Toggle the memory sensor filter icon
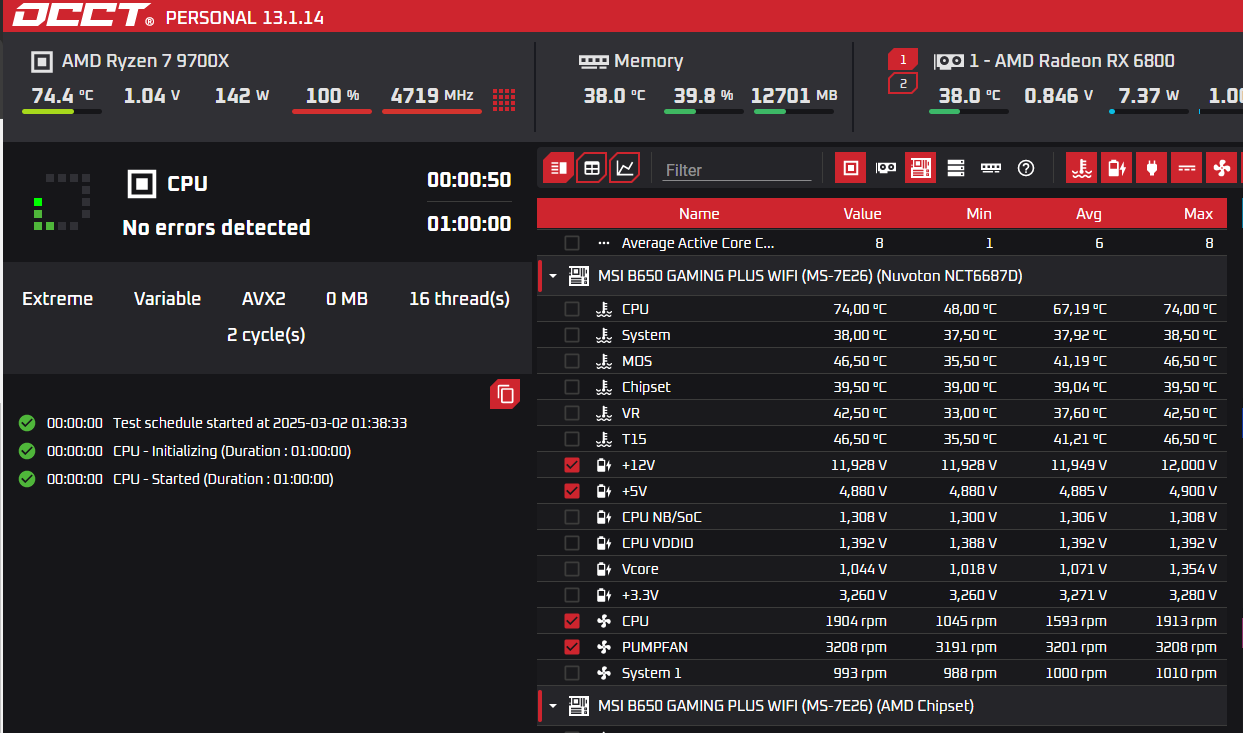The width and height of the screenshot is (1243, 733). (x=990, y=168)
